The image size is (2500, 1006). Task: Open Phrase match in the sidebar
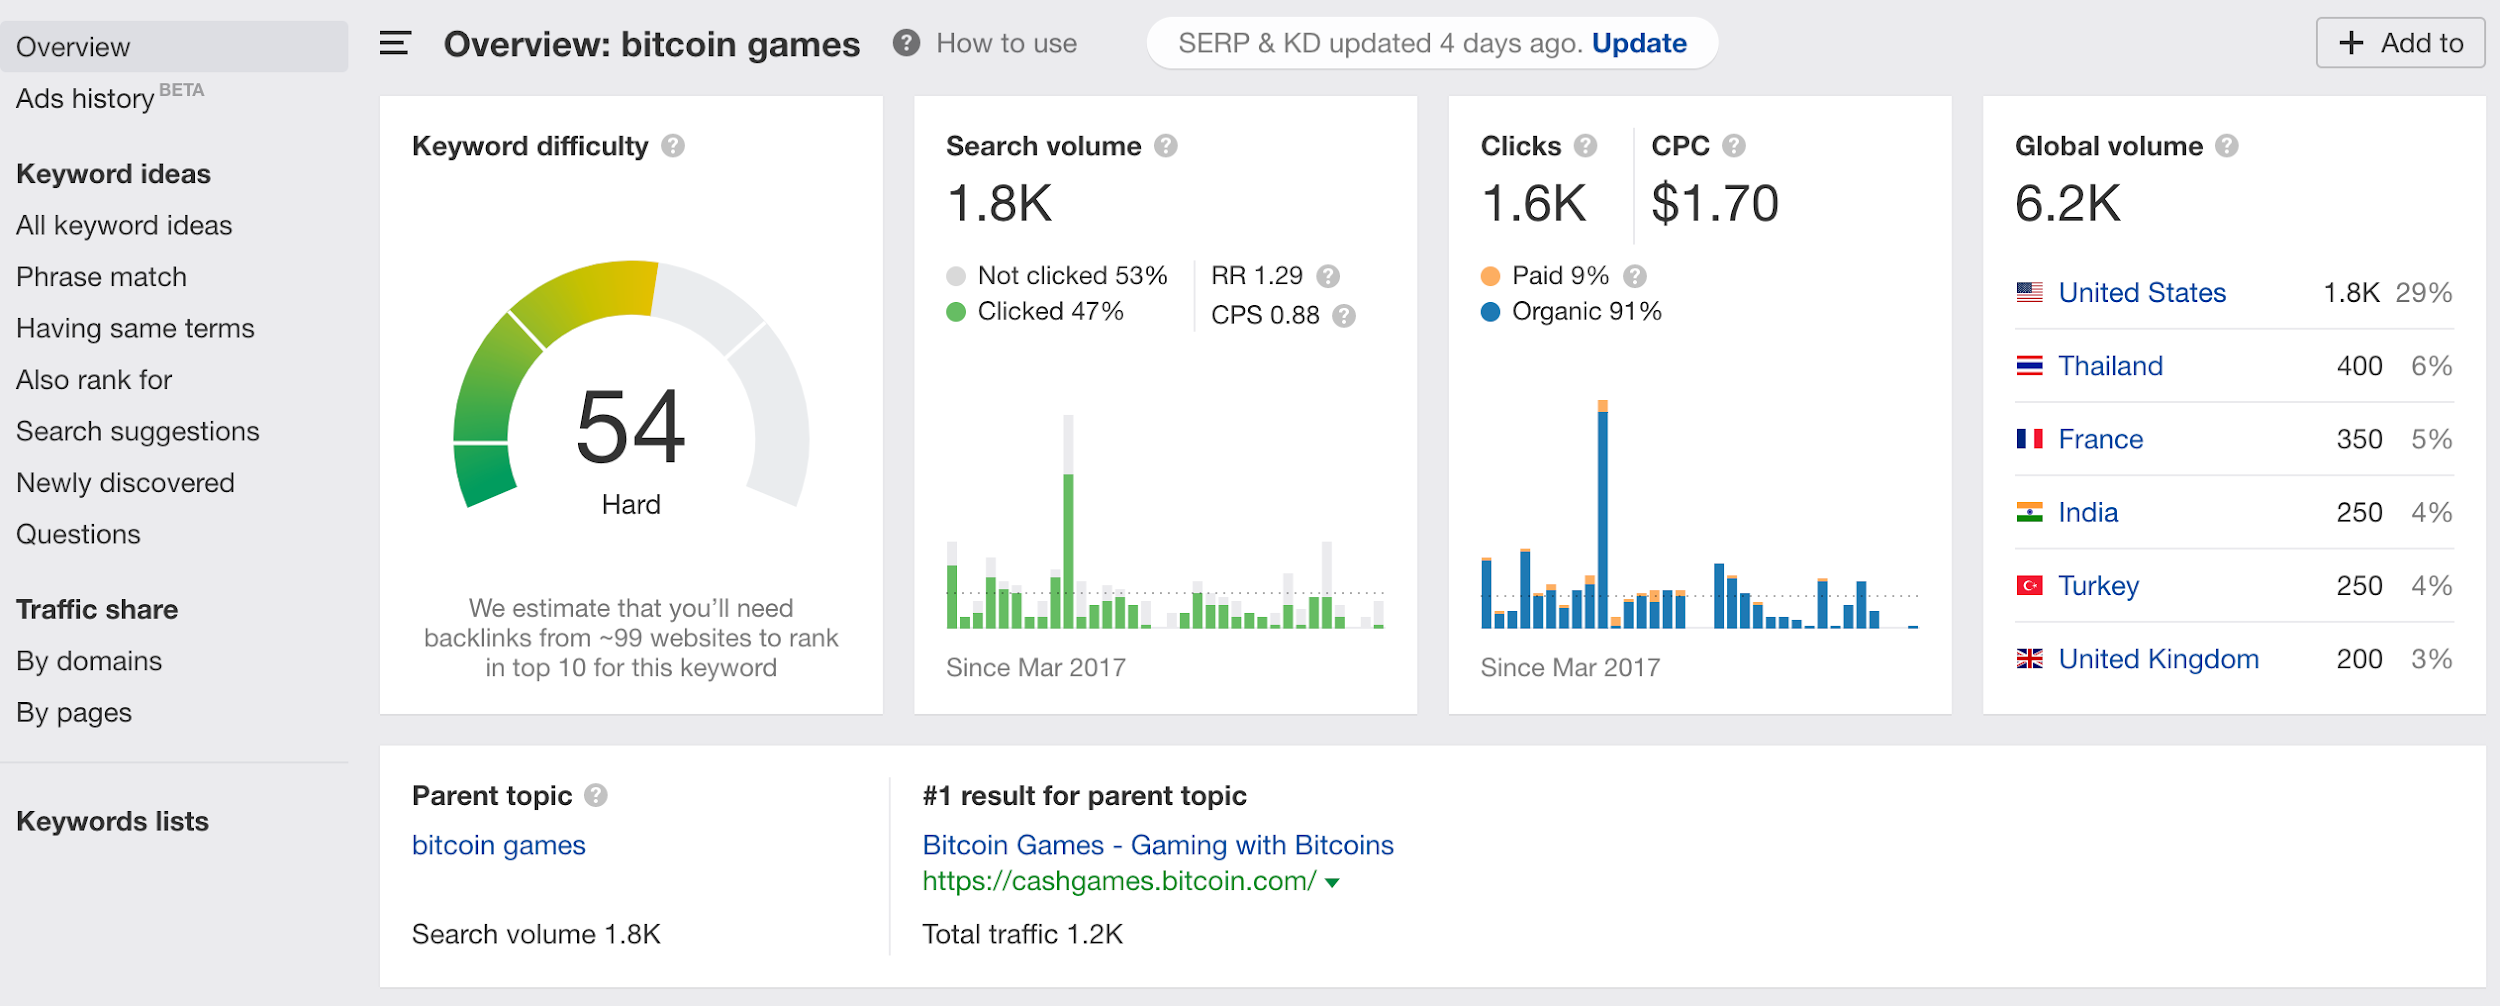pos(101,277)
